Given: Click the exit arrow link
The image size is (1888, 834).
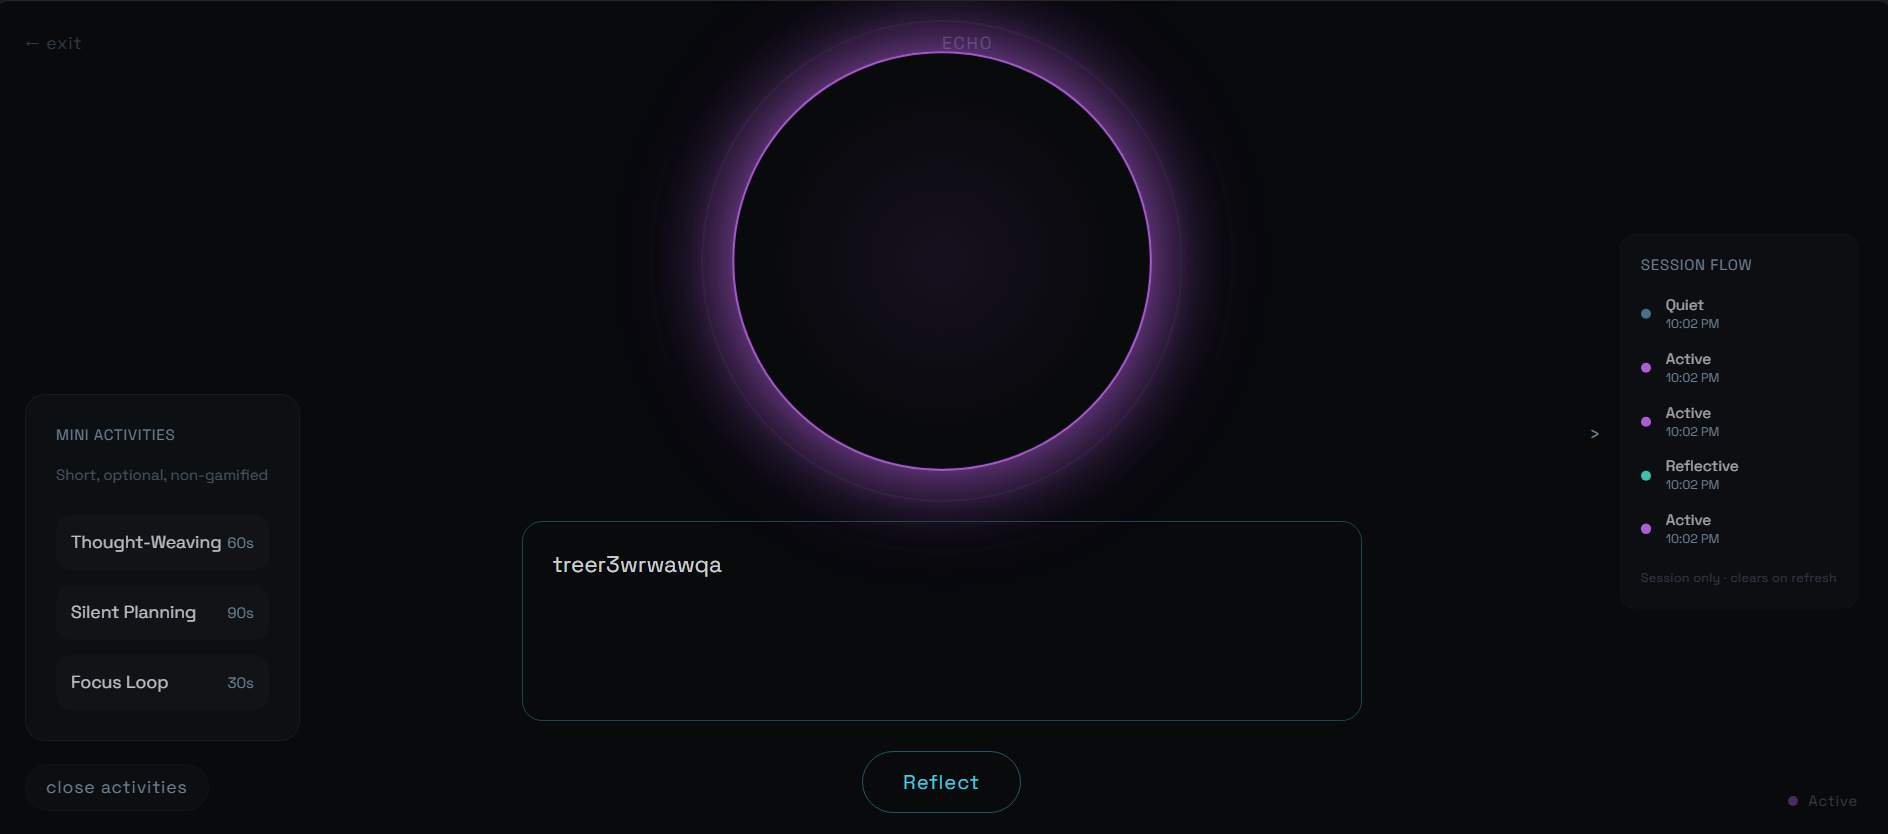Looking at the screenshot, I should click(53, 43).
